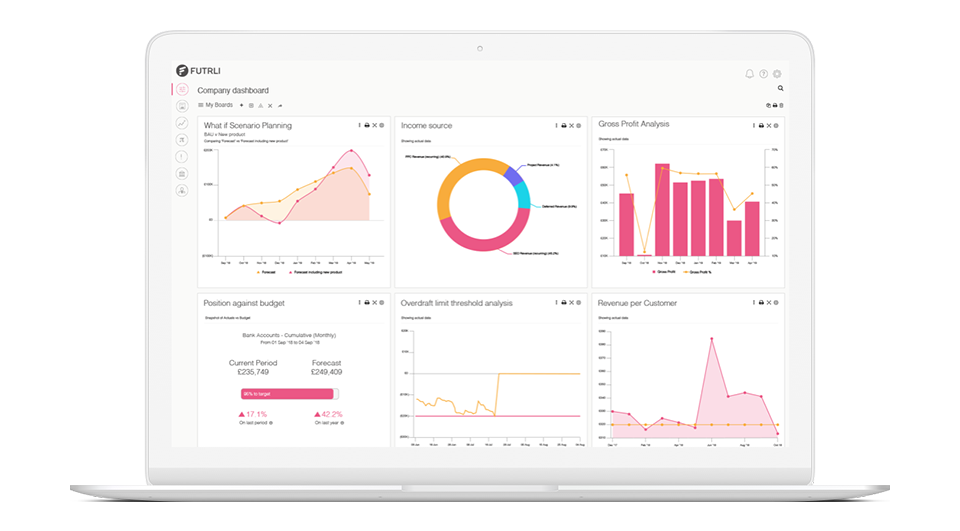The height and width of the screenshot is (531, 960).
Task: Click the search magnifier icon
Action: pyautogui.click(x=781, y=89)
